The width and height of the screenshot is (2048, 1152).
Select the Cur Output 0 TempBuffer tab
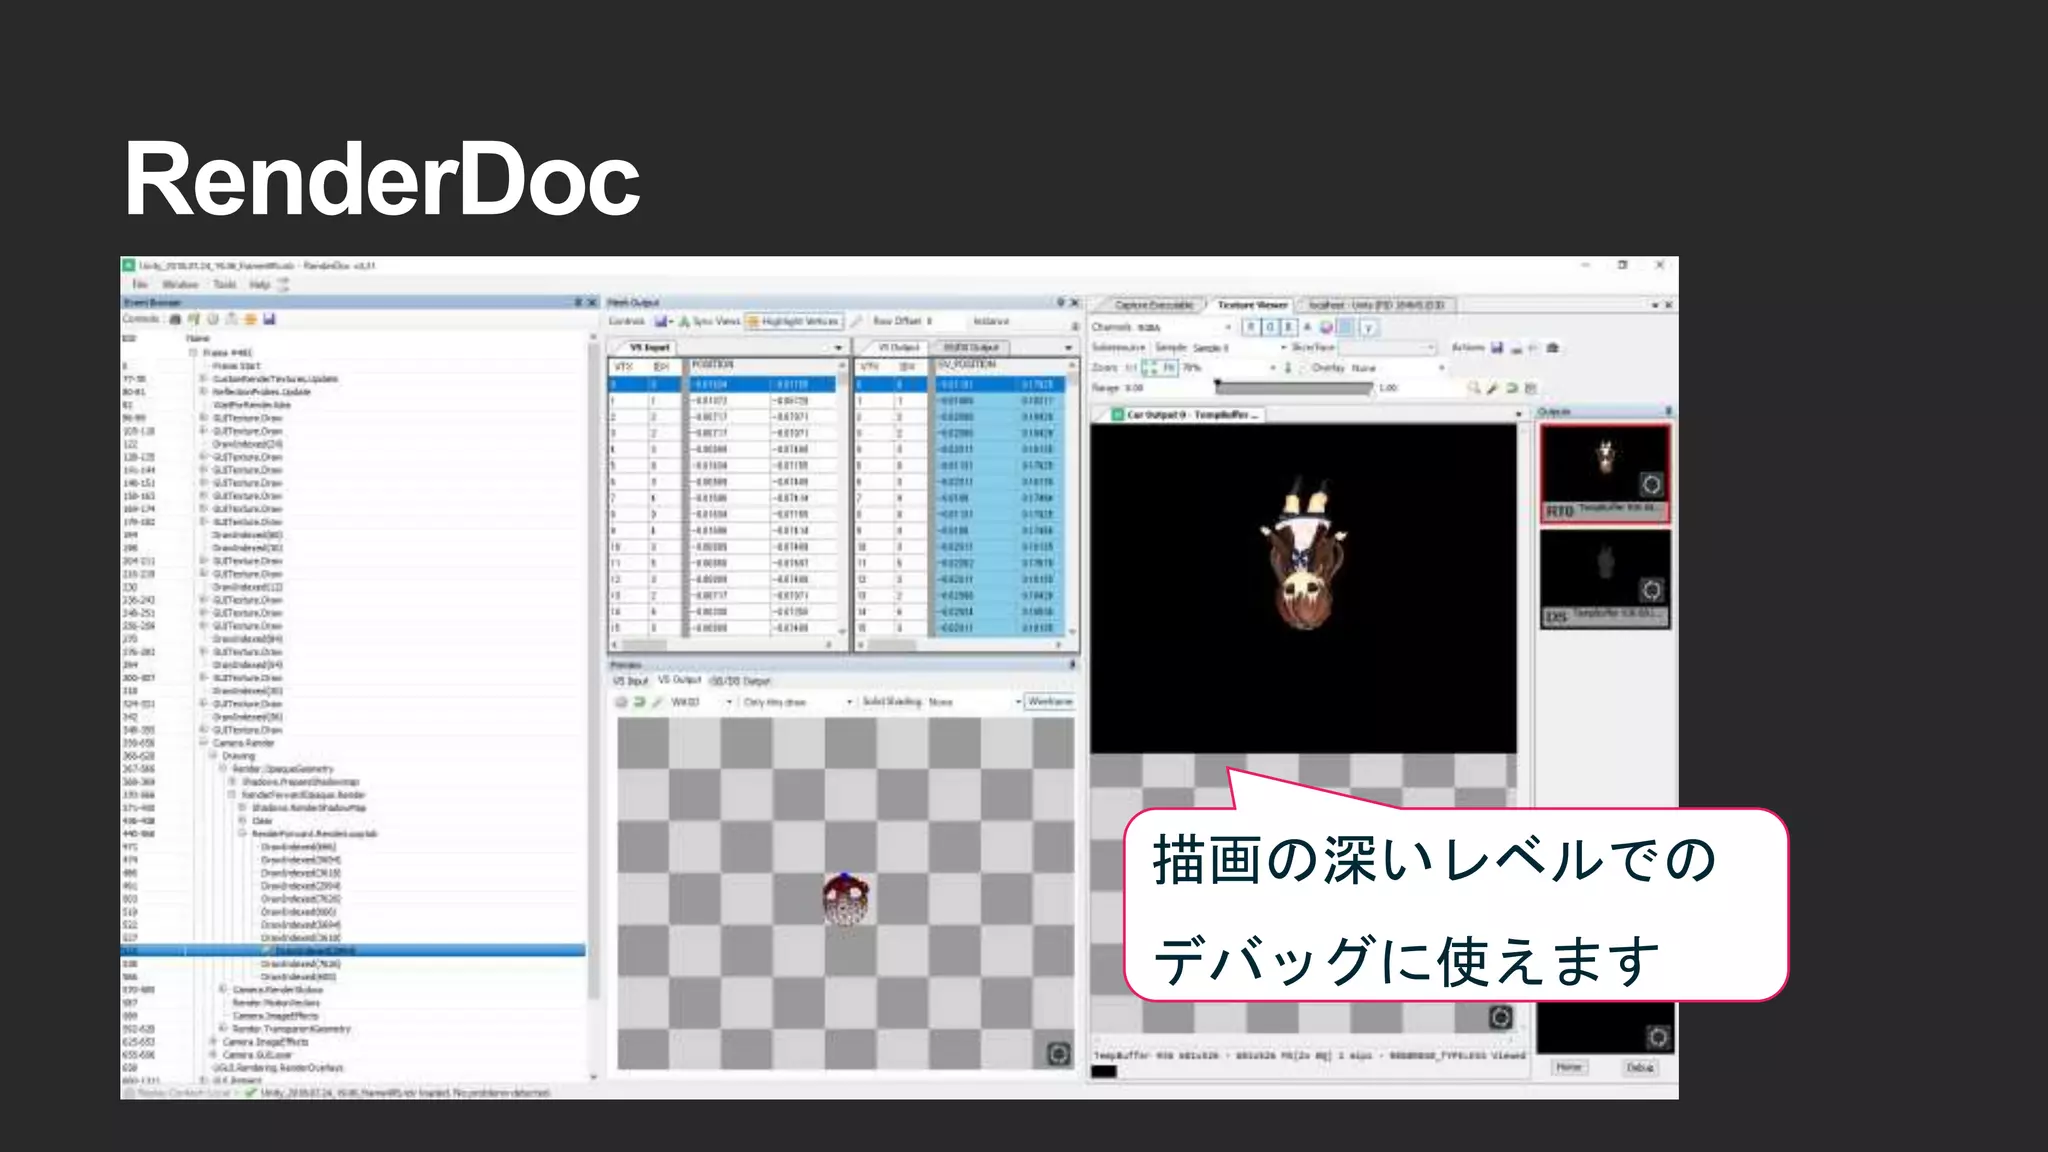click(1186, 414)
